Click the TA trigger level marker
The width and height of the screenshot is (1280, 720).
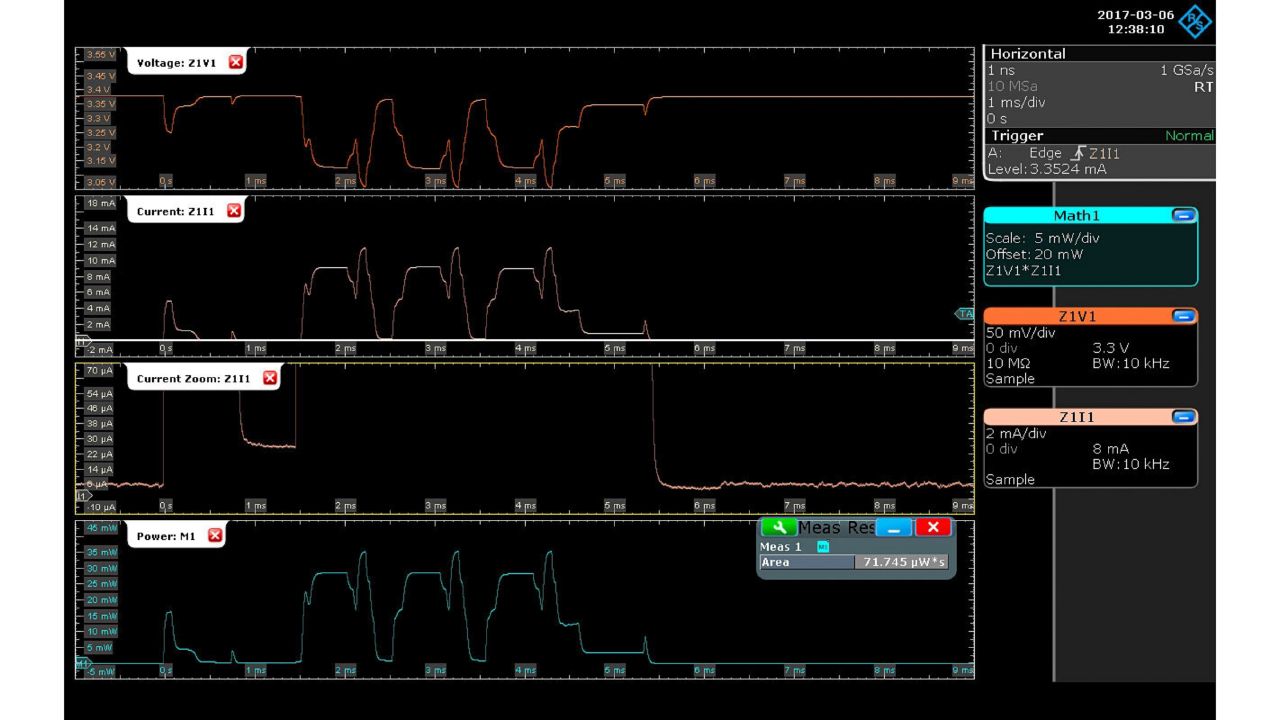(965, 314)
